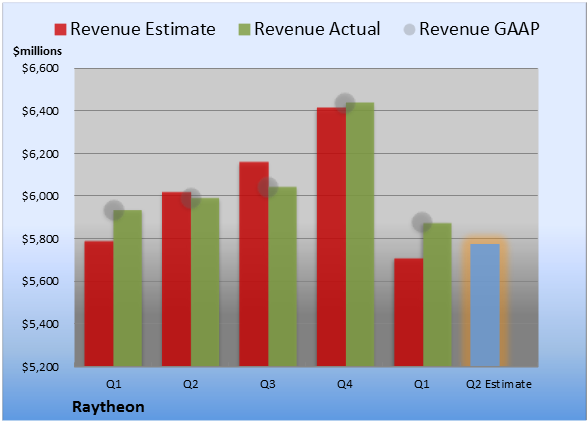Click the GAAP marker above Q4
The image size is (588, 422).
[x=345, y=103]
